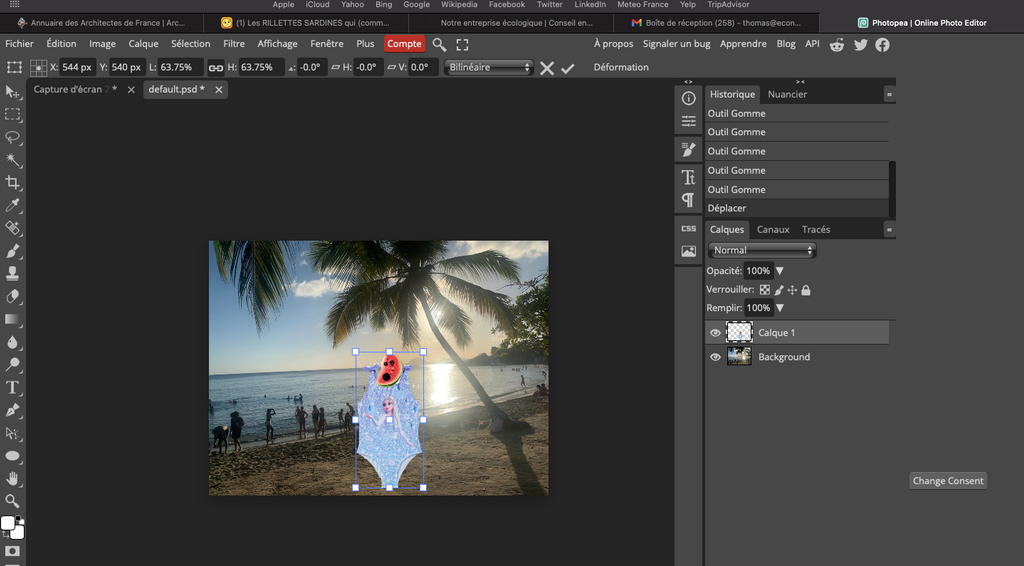Image resolution: width=1024 pixels, height=566 pixels.
Task: Click the Compte button
Action: tap(404, 44)
